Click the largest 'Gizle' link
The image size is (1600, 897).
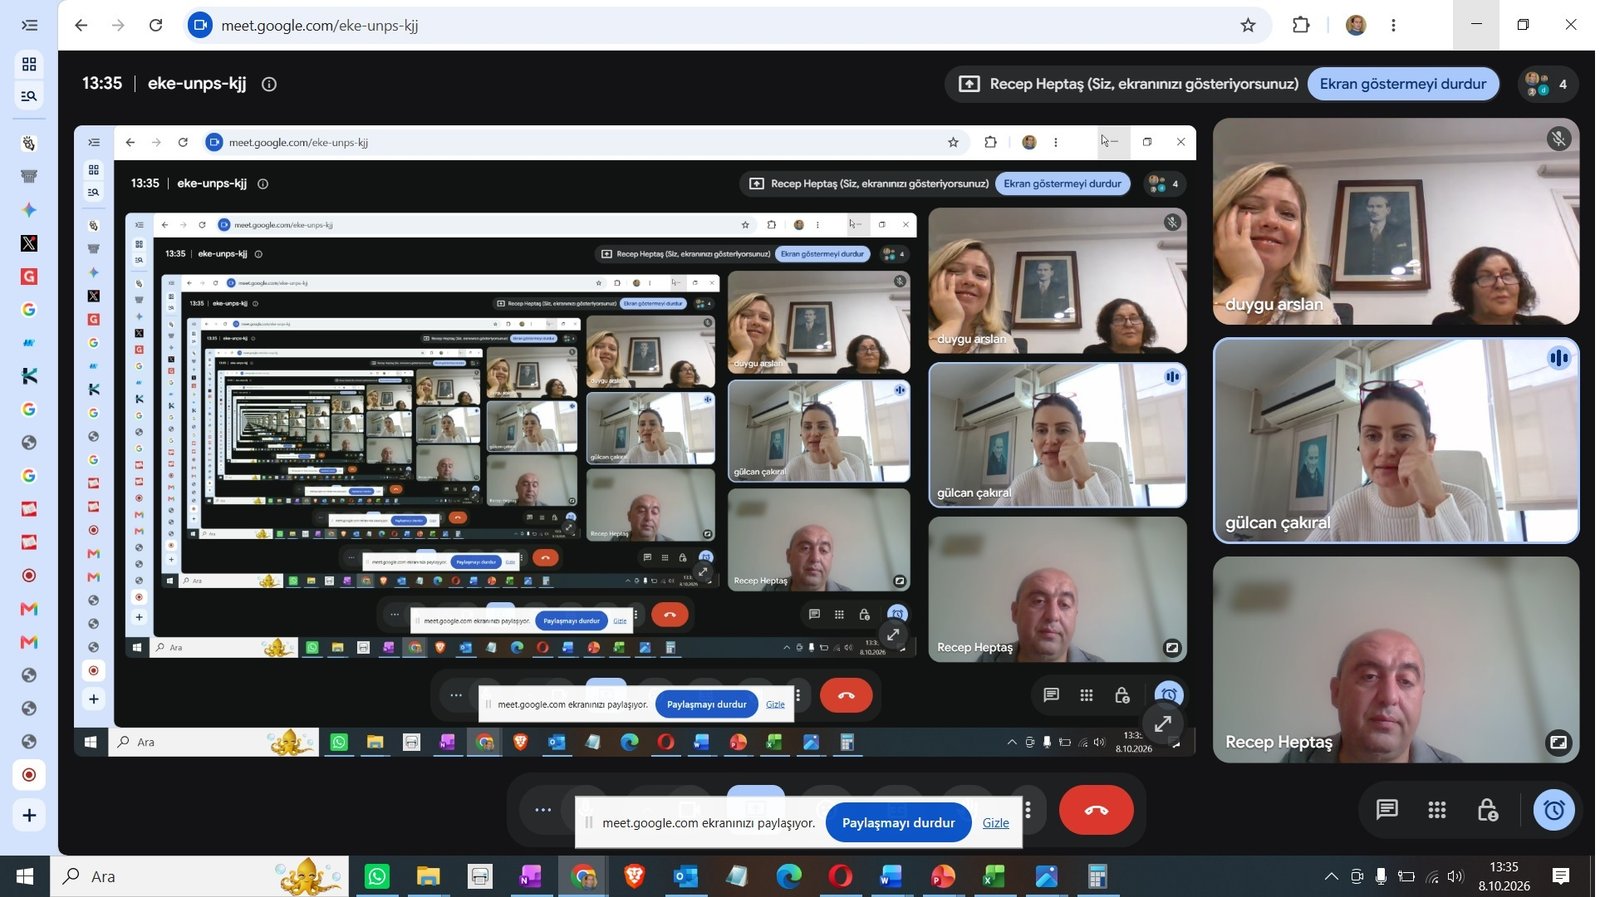[x=996, y=823]
